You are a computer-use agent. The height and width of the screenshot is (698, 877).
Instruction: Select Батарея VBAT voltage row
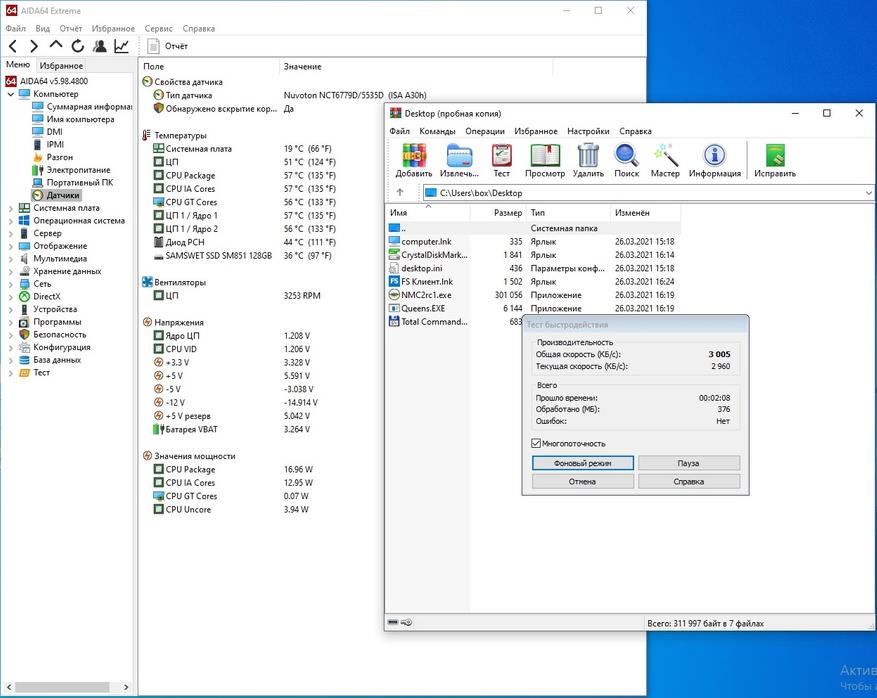(x=232, y=430)
